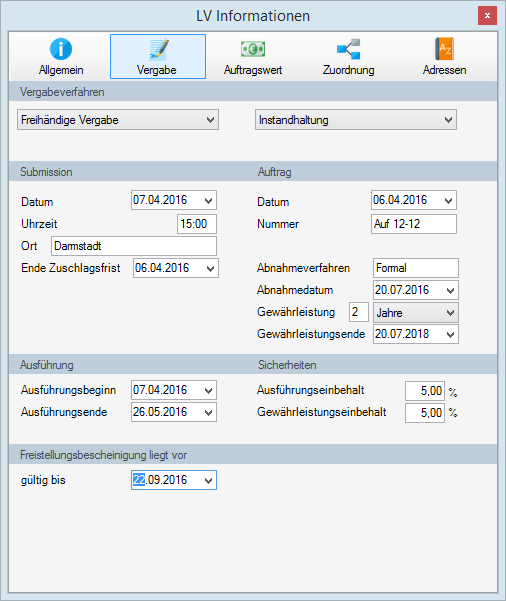The width and height of the screenshot is (506, 601).
Task: Click the Allgemein tab label
Action: 61,70
